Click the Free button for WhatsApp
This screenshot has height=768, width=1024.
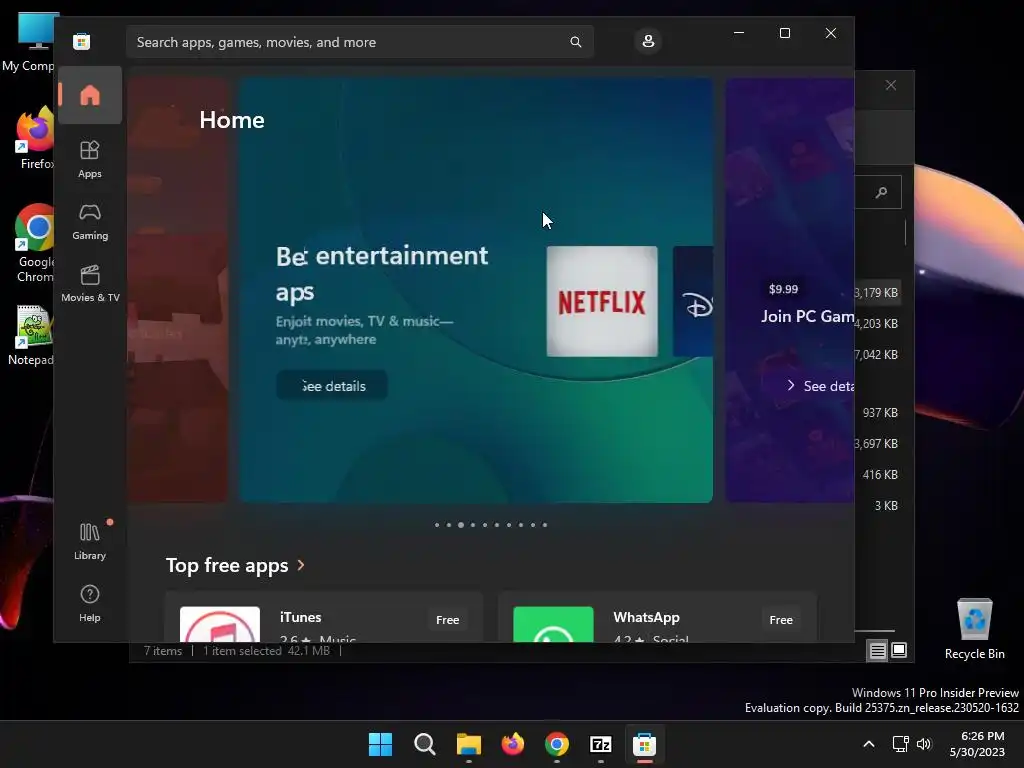[781, 620]
